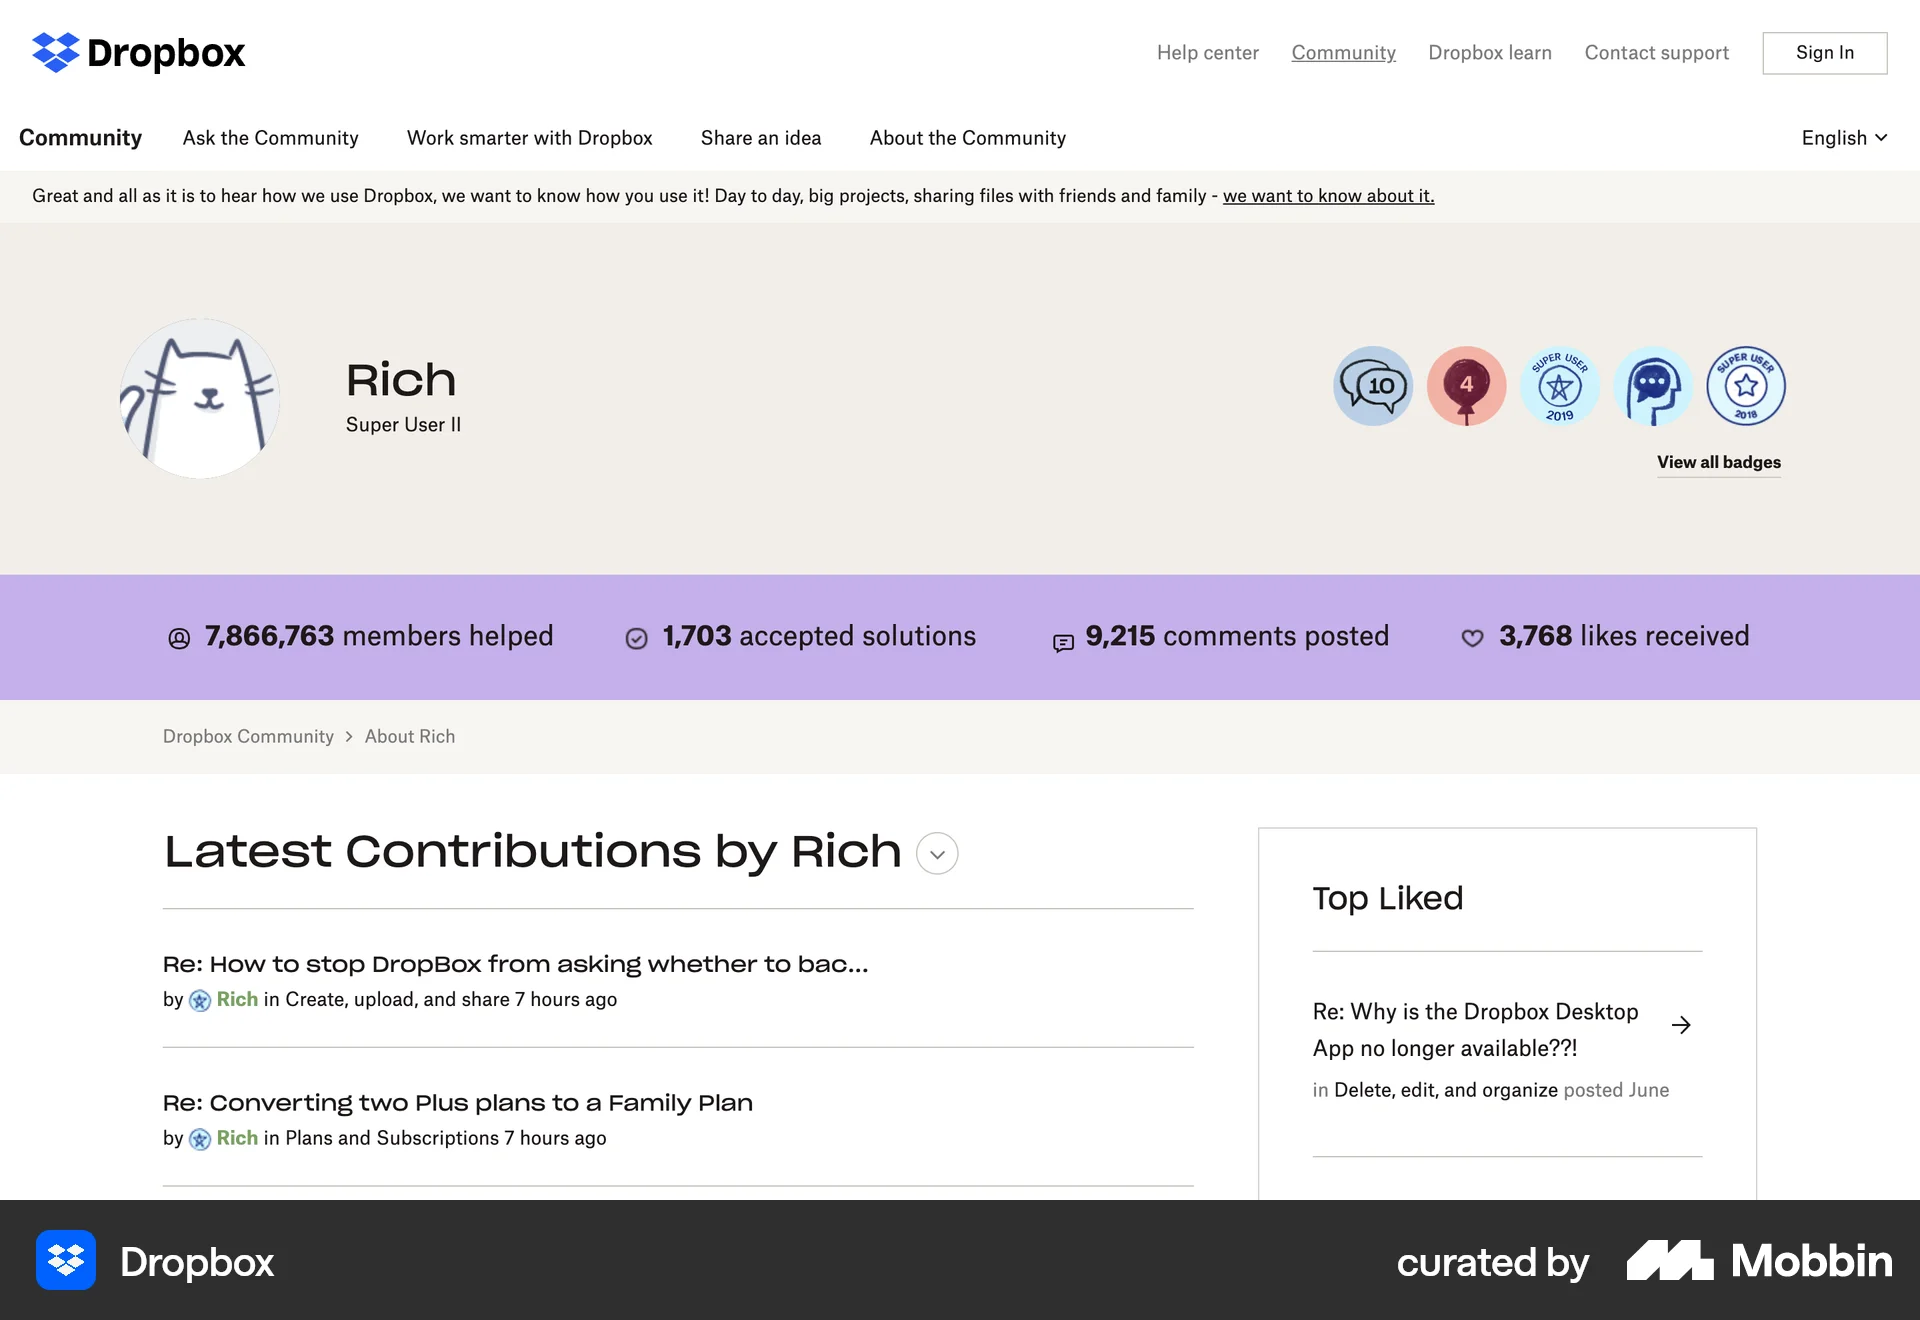Click the Dropbox Community breadcrumb link

[x=248, y=737]
